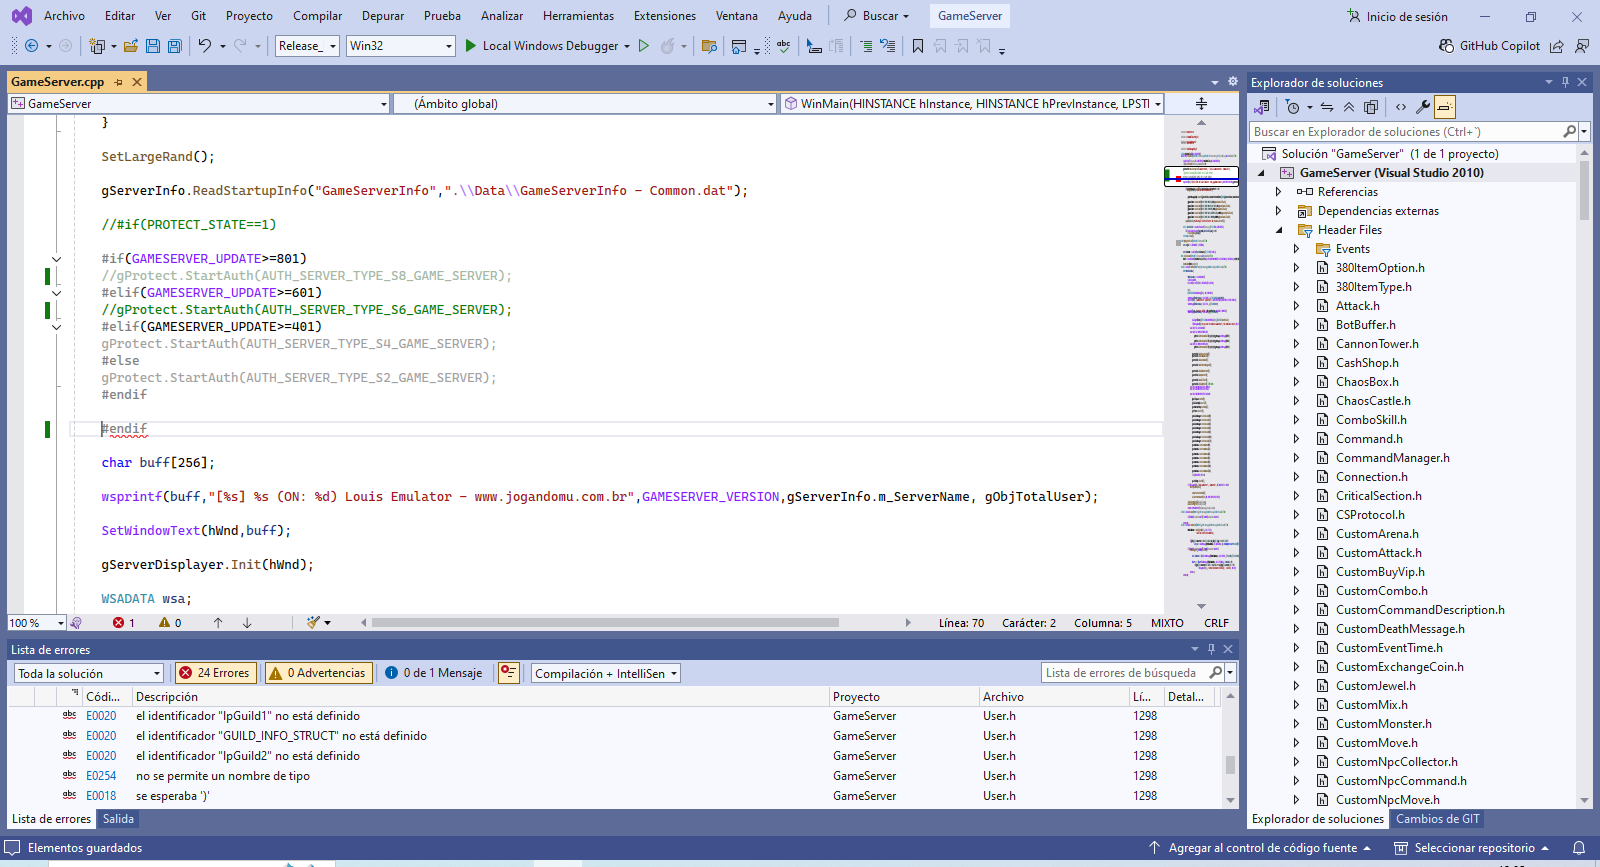This screenshot has width=1600, height=867.
Task: Open the Compilar menu
Action: tap(317, 16)
